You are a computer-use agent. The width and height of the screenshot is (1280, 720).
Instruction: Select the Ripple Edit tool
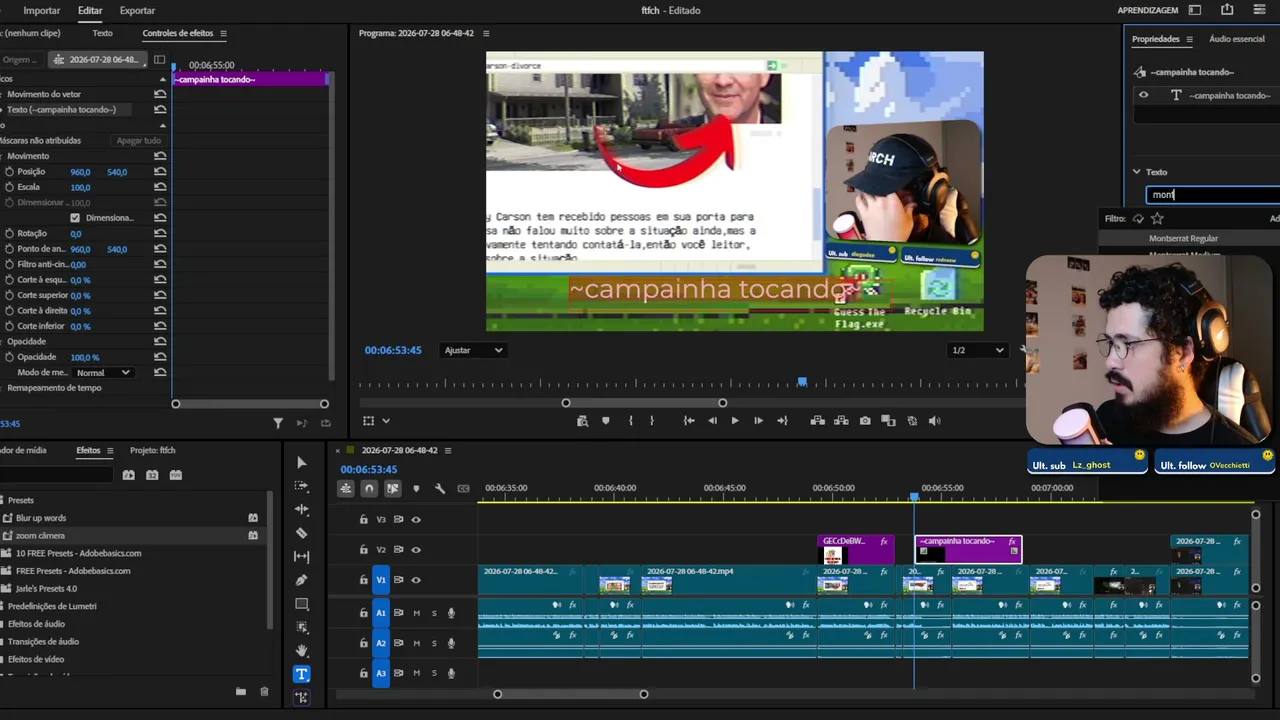301,510
